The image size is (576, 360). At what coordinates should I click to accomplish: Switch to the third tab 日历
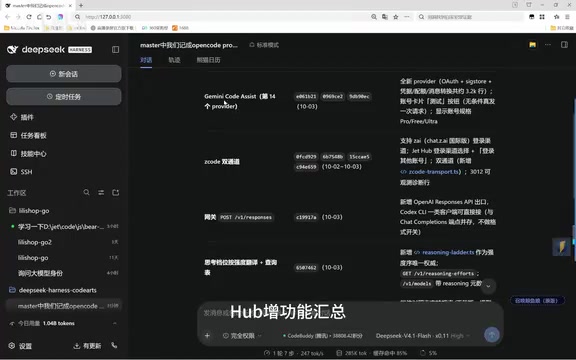pyautogui.click(x=208, y=60)
